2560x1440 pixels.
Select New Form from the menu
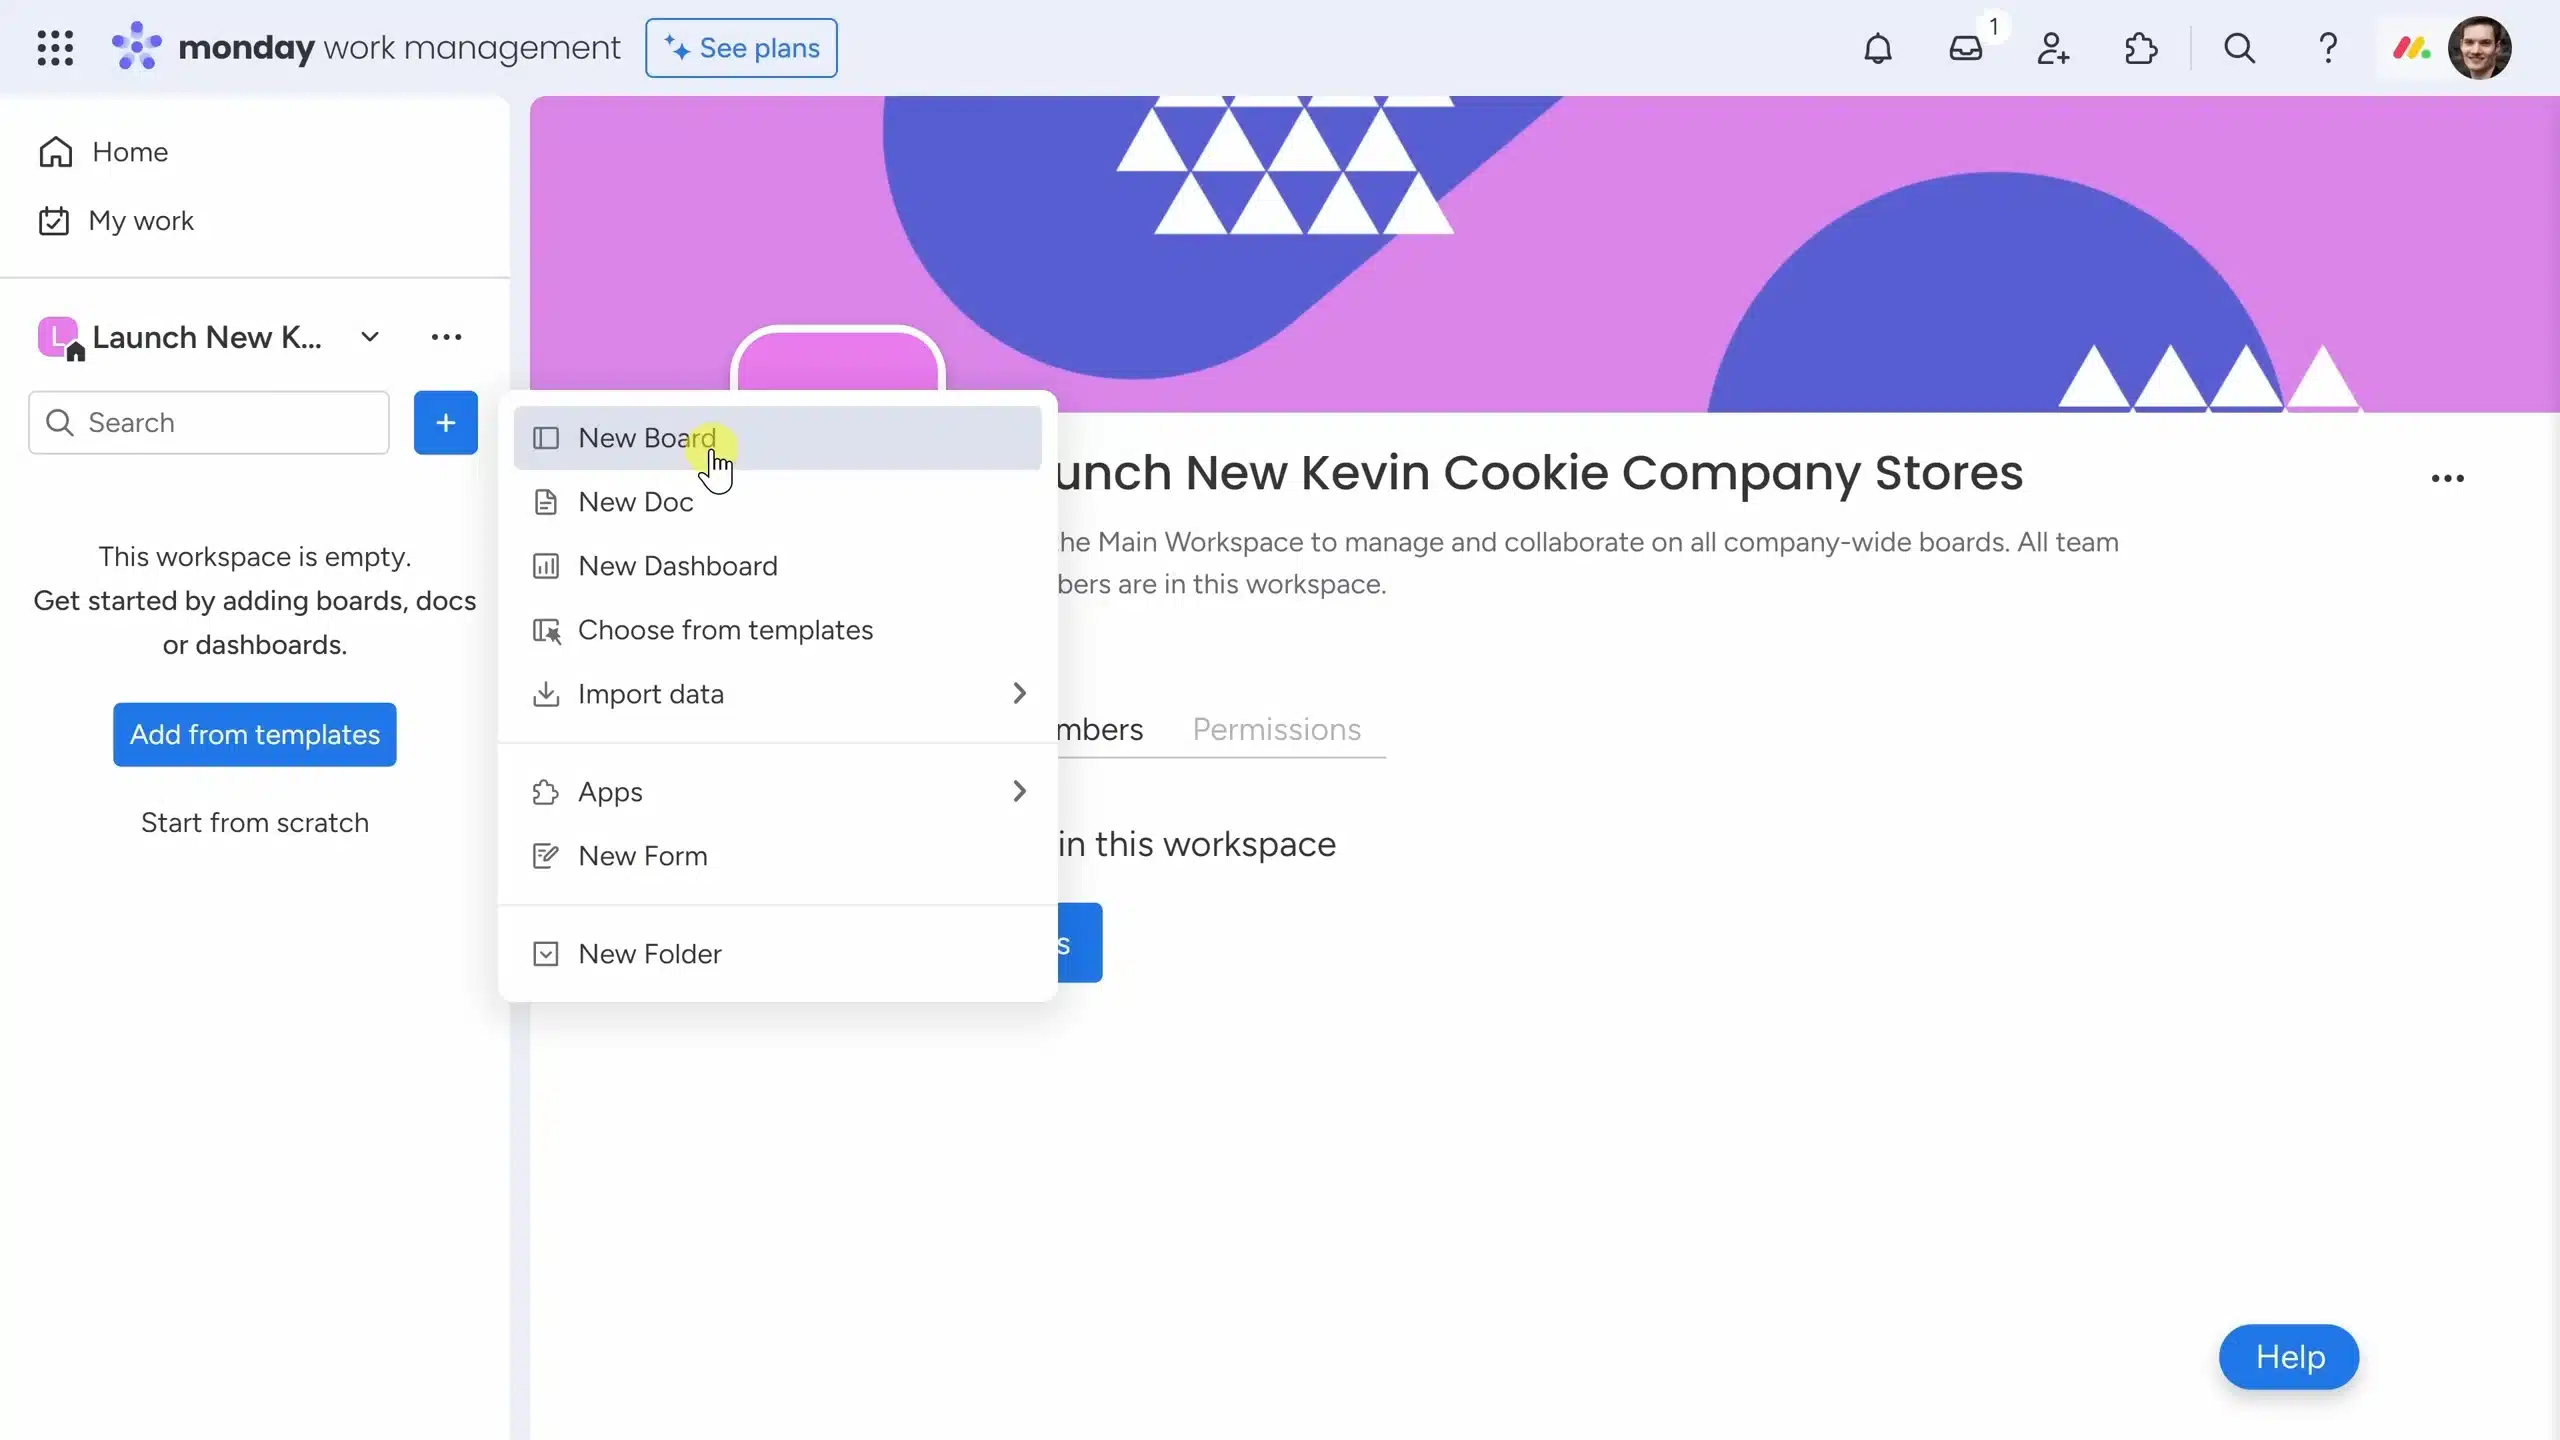pos(778,856)
